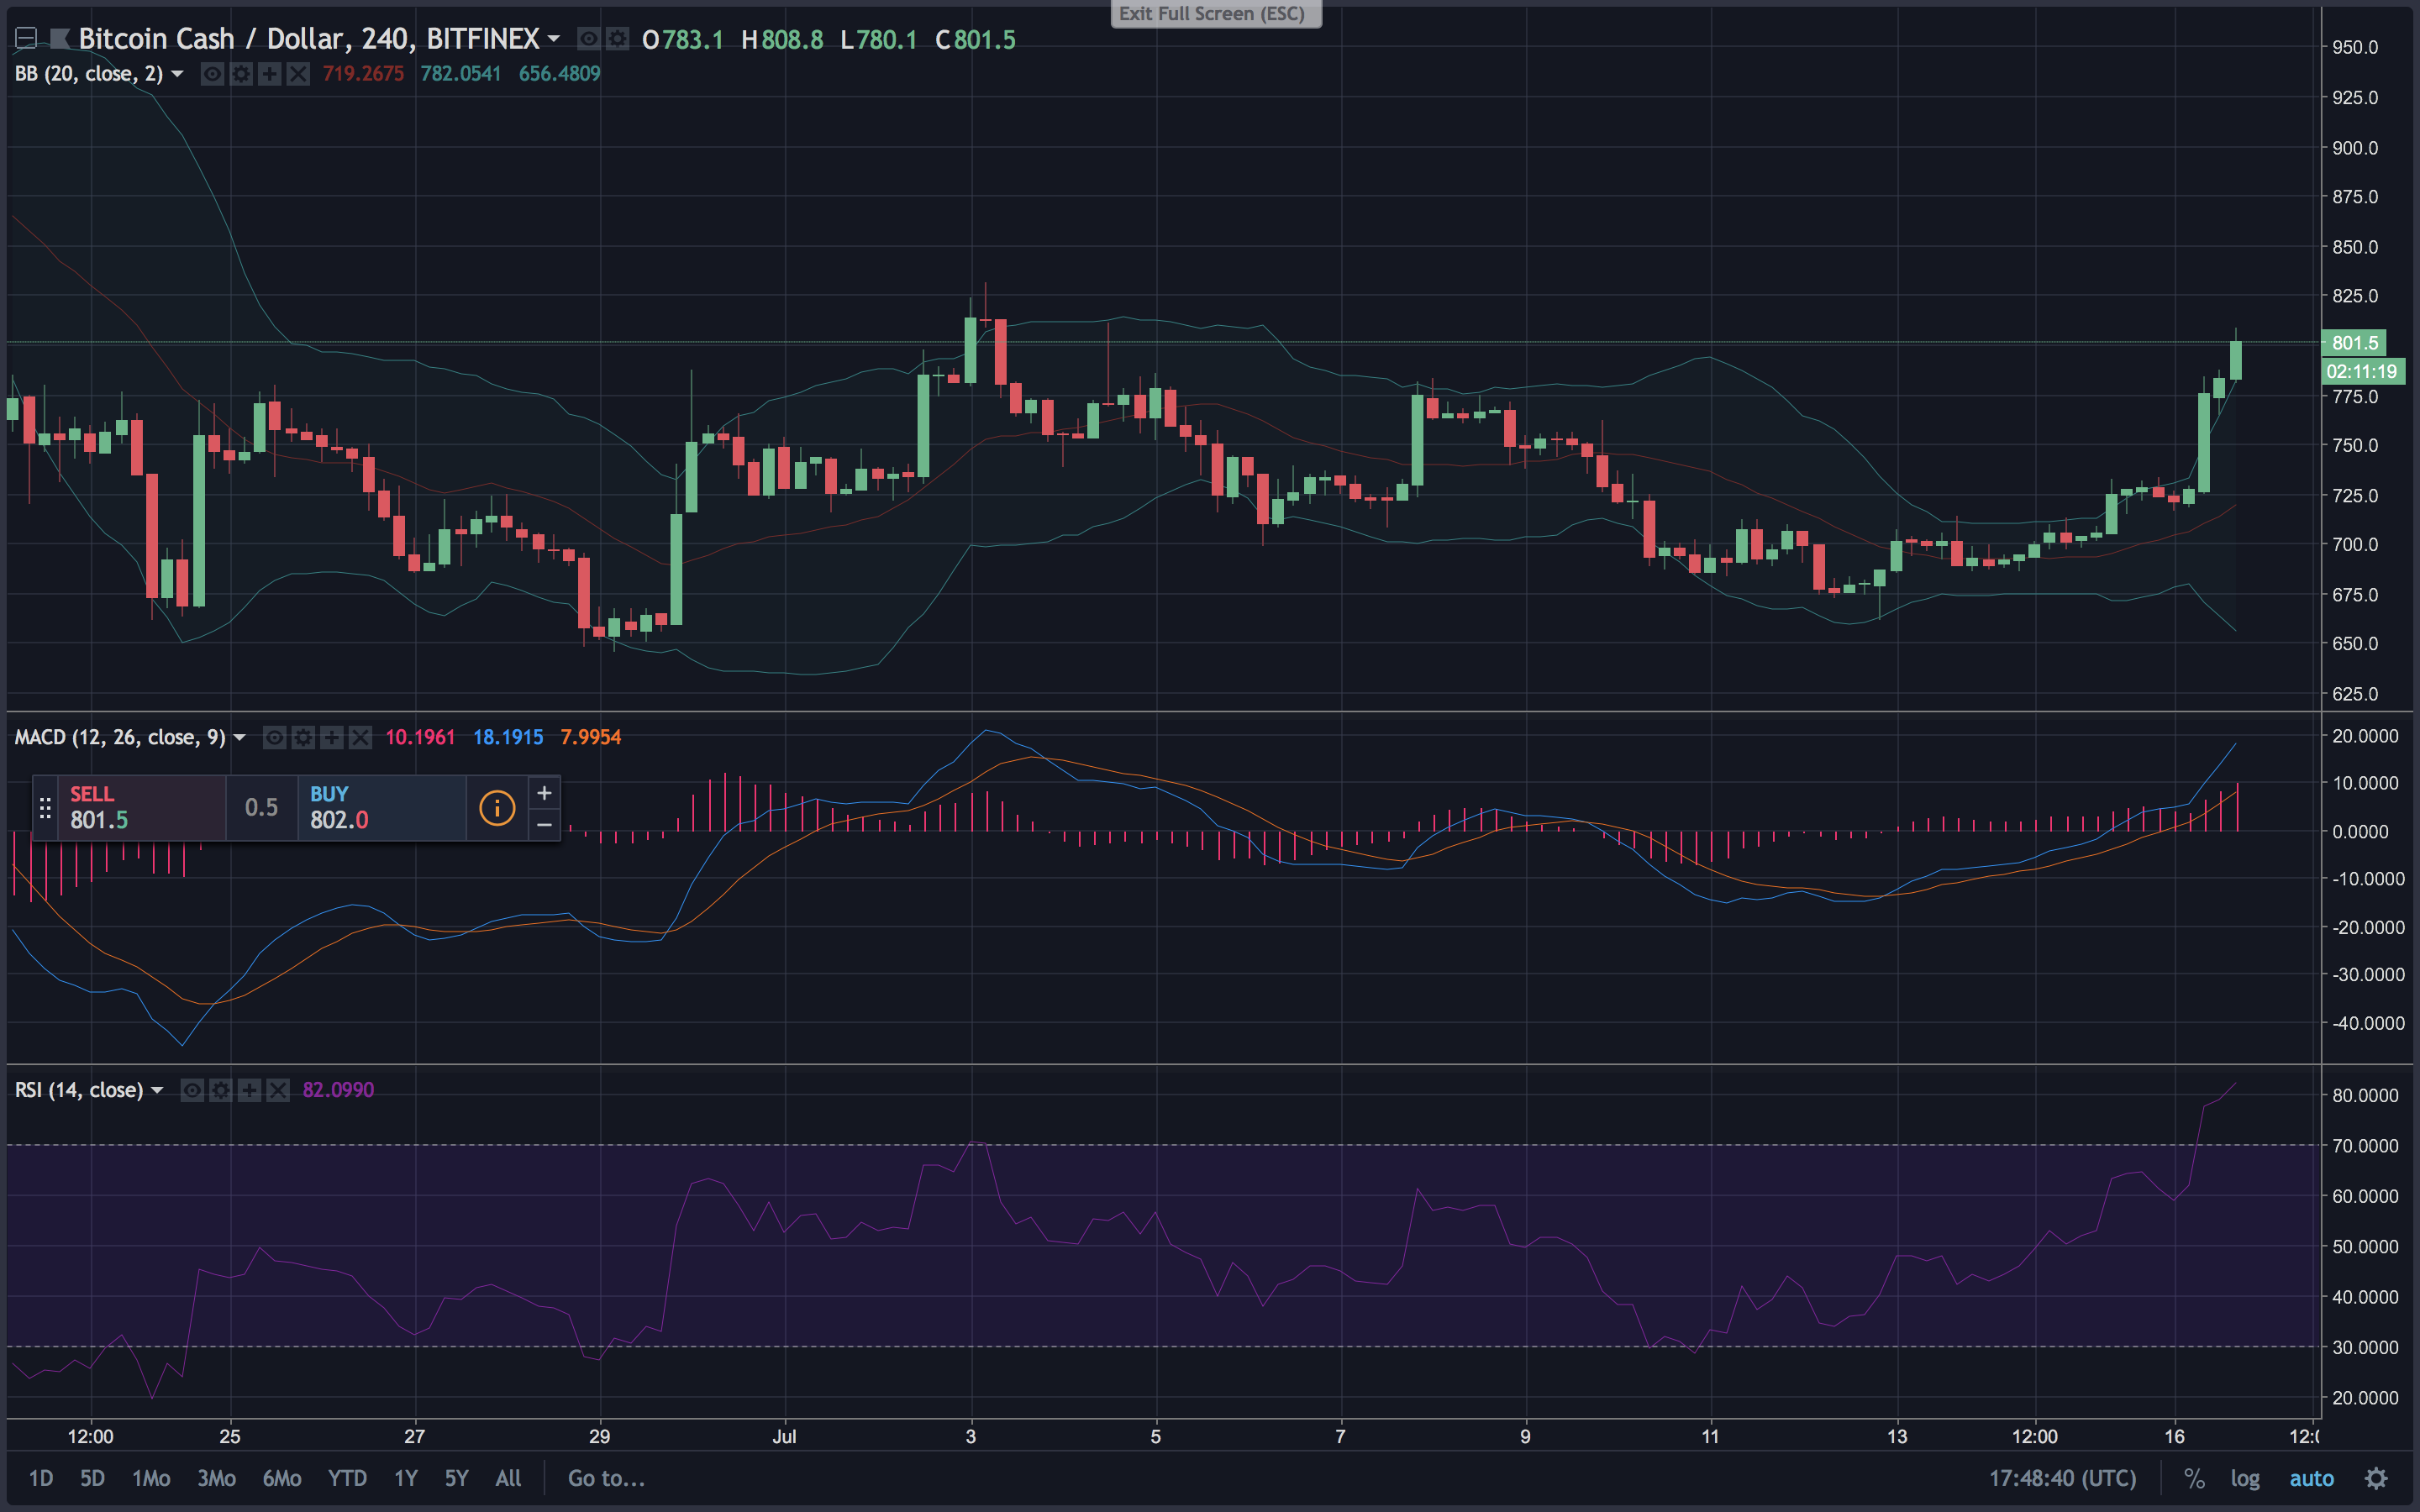This screenshot has width=2420, height=1512.
Task: Click the 782.0541 BB upper band value
Action: pyautogui.click(x=460, y=74)
